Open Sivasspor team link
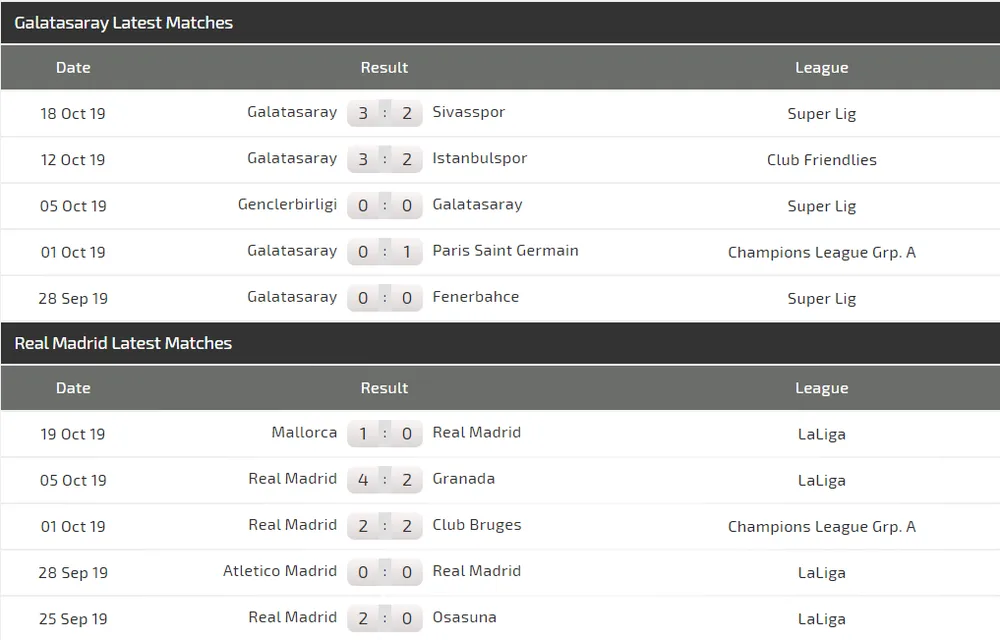 tap(469, 112)
